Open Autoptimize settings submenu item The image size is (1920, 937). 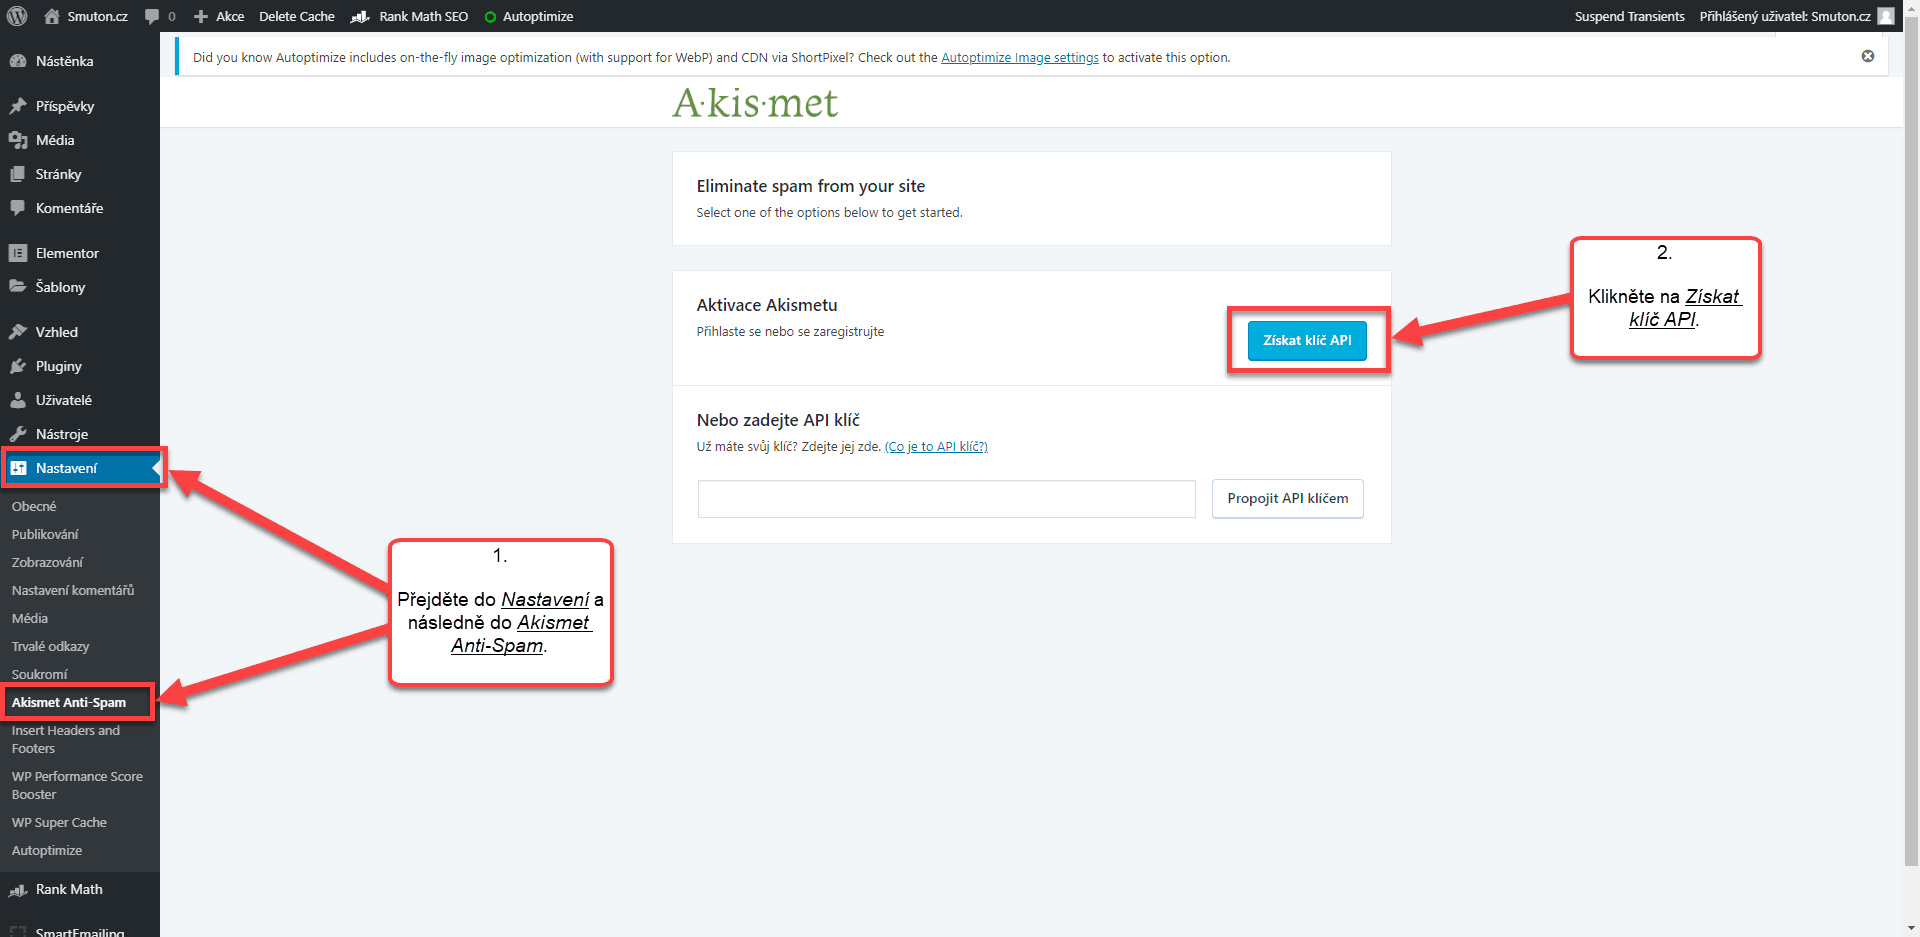(47, 850)
